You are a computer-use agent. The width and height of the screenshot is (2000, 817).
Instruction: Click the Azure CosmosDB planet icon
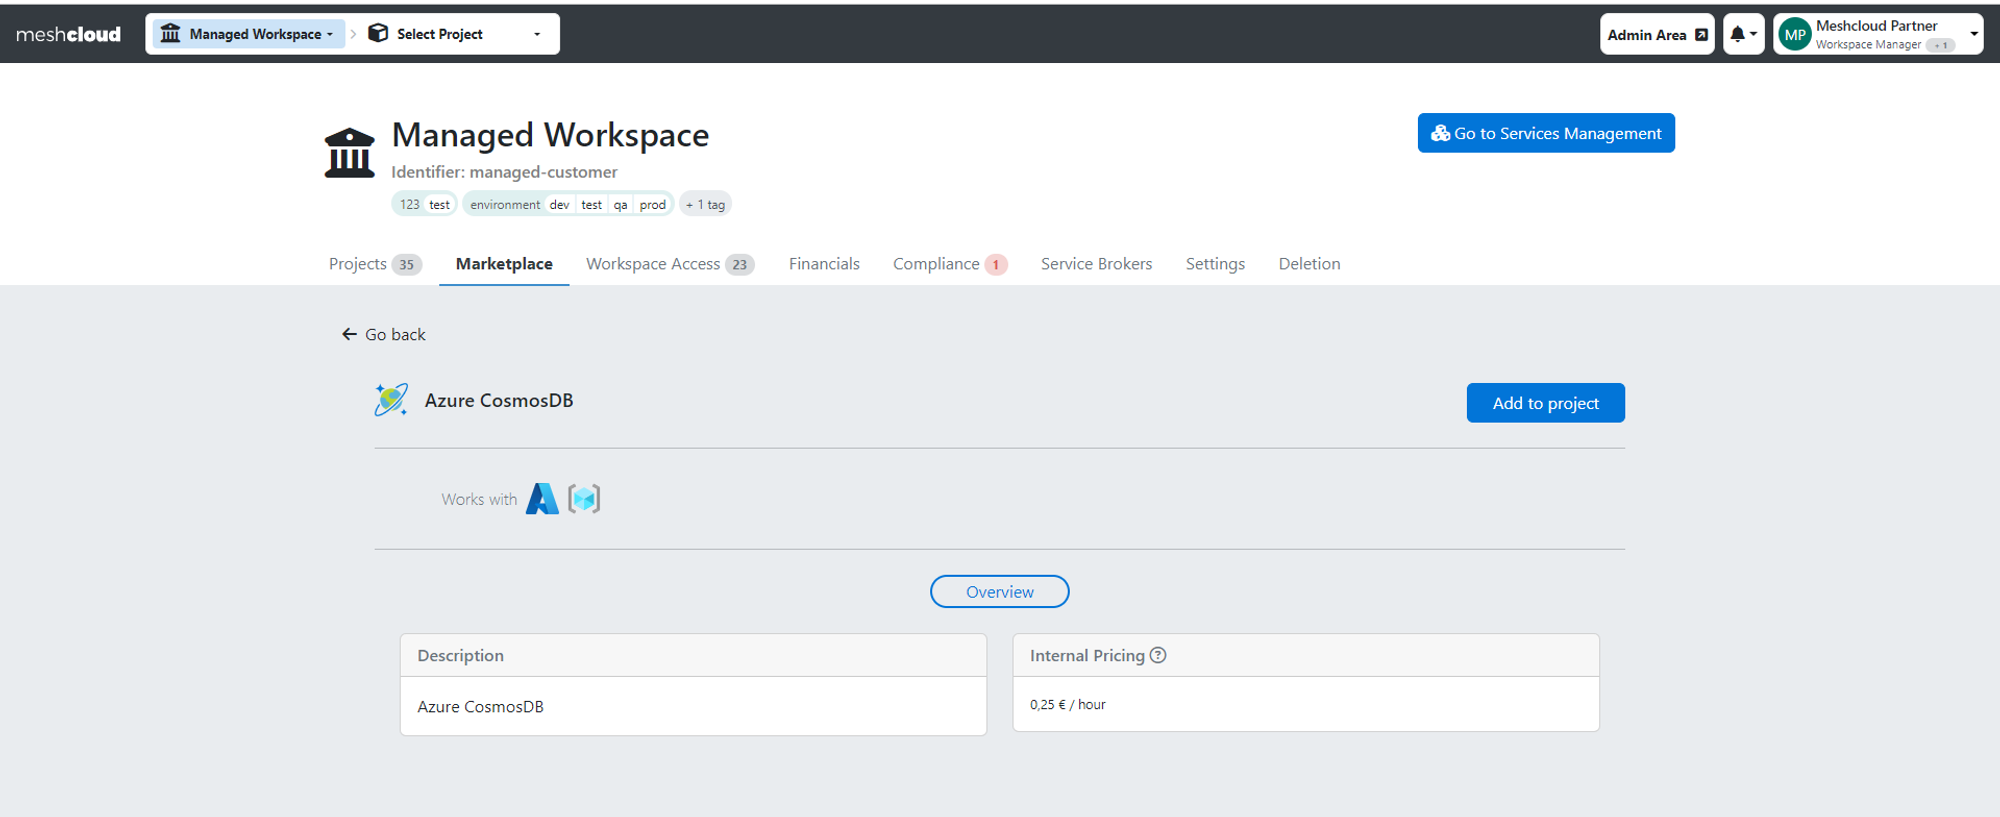tap(391, 399)
